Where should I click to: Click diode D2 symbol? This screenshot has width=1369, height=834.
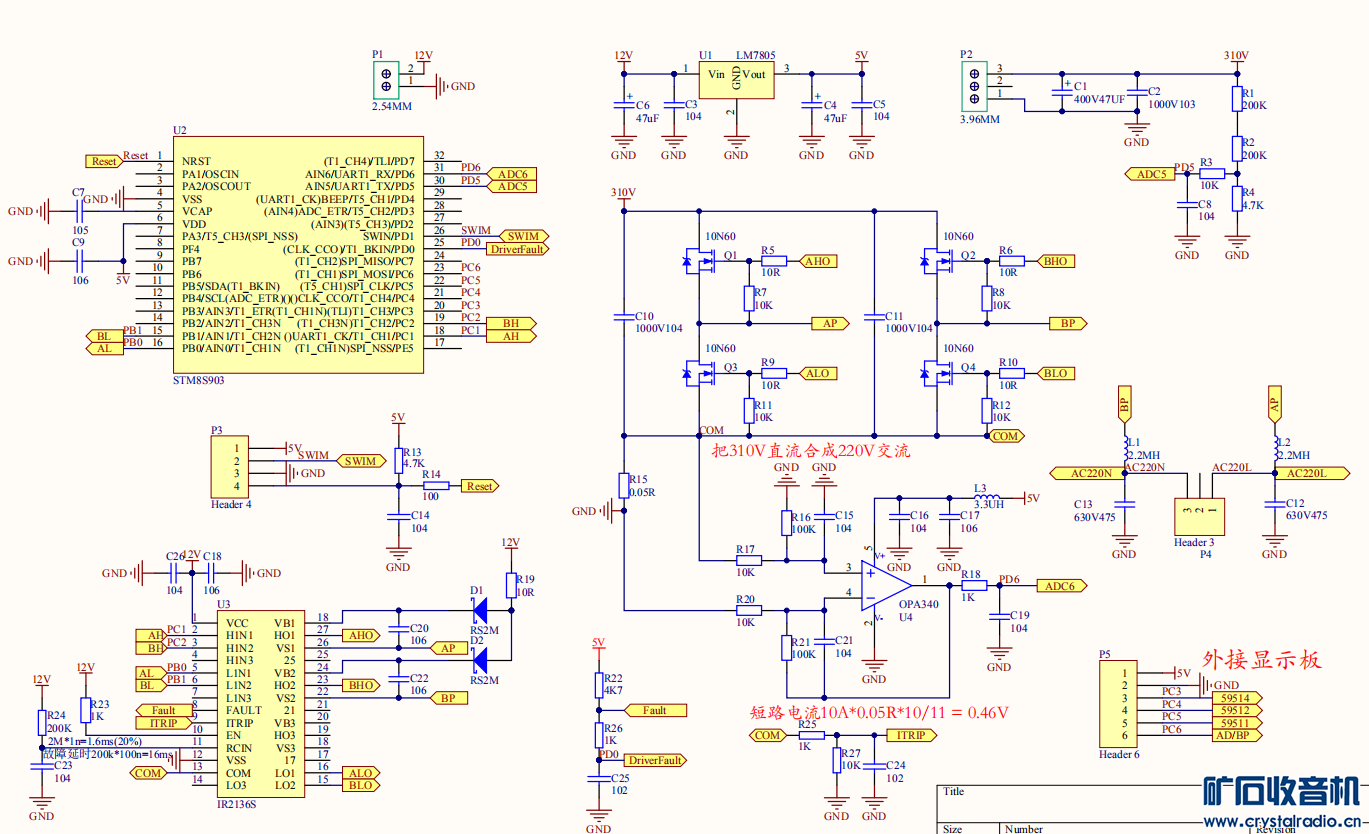pyautogui.click(x=481, y=659)
